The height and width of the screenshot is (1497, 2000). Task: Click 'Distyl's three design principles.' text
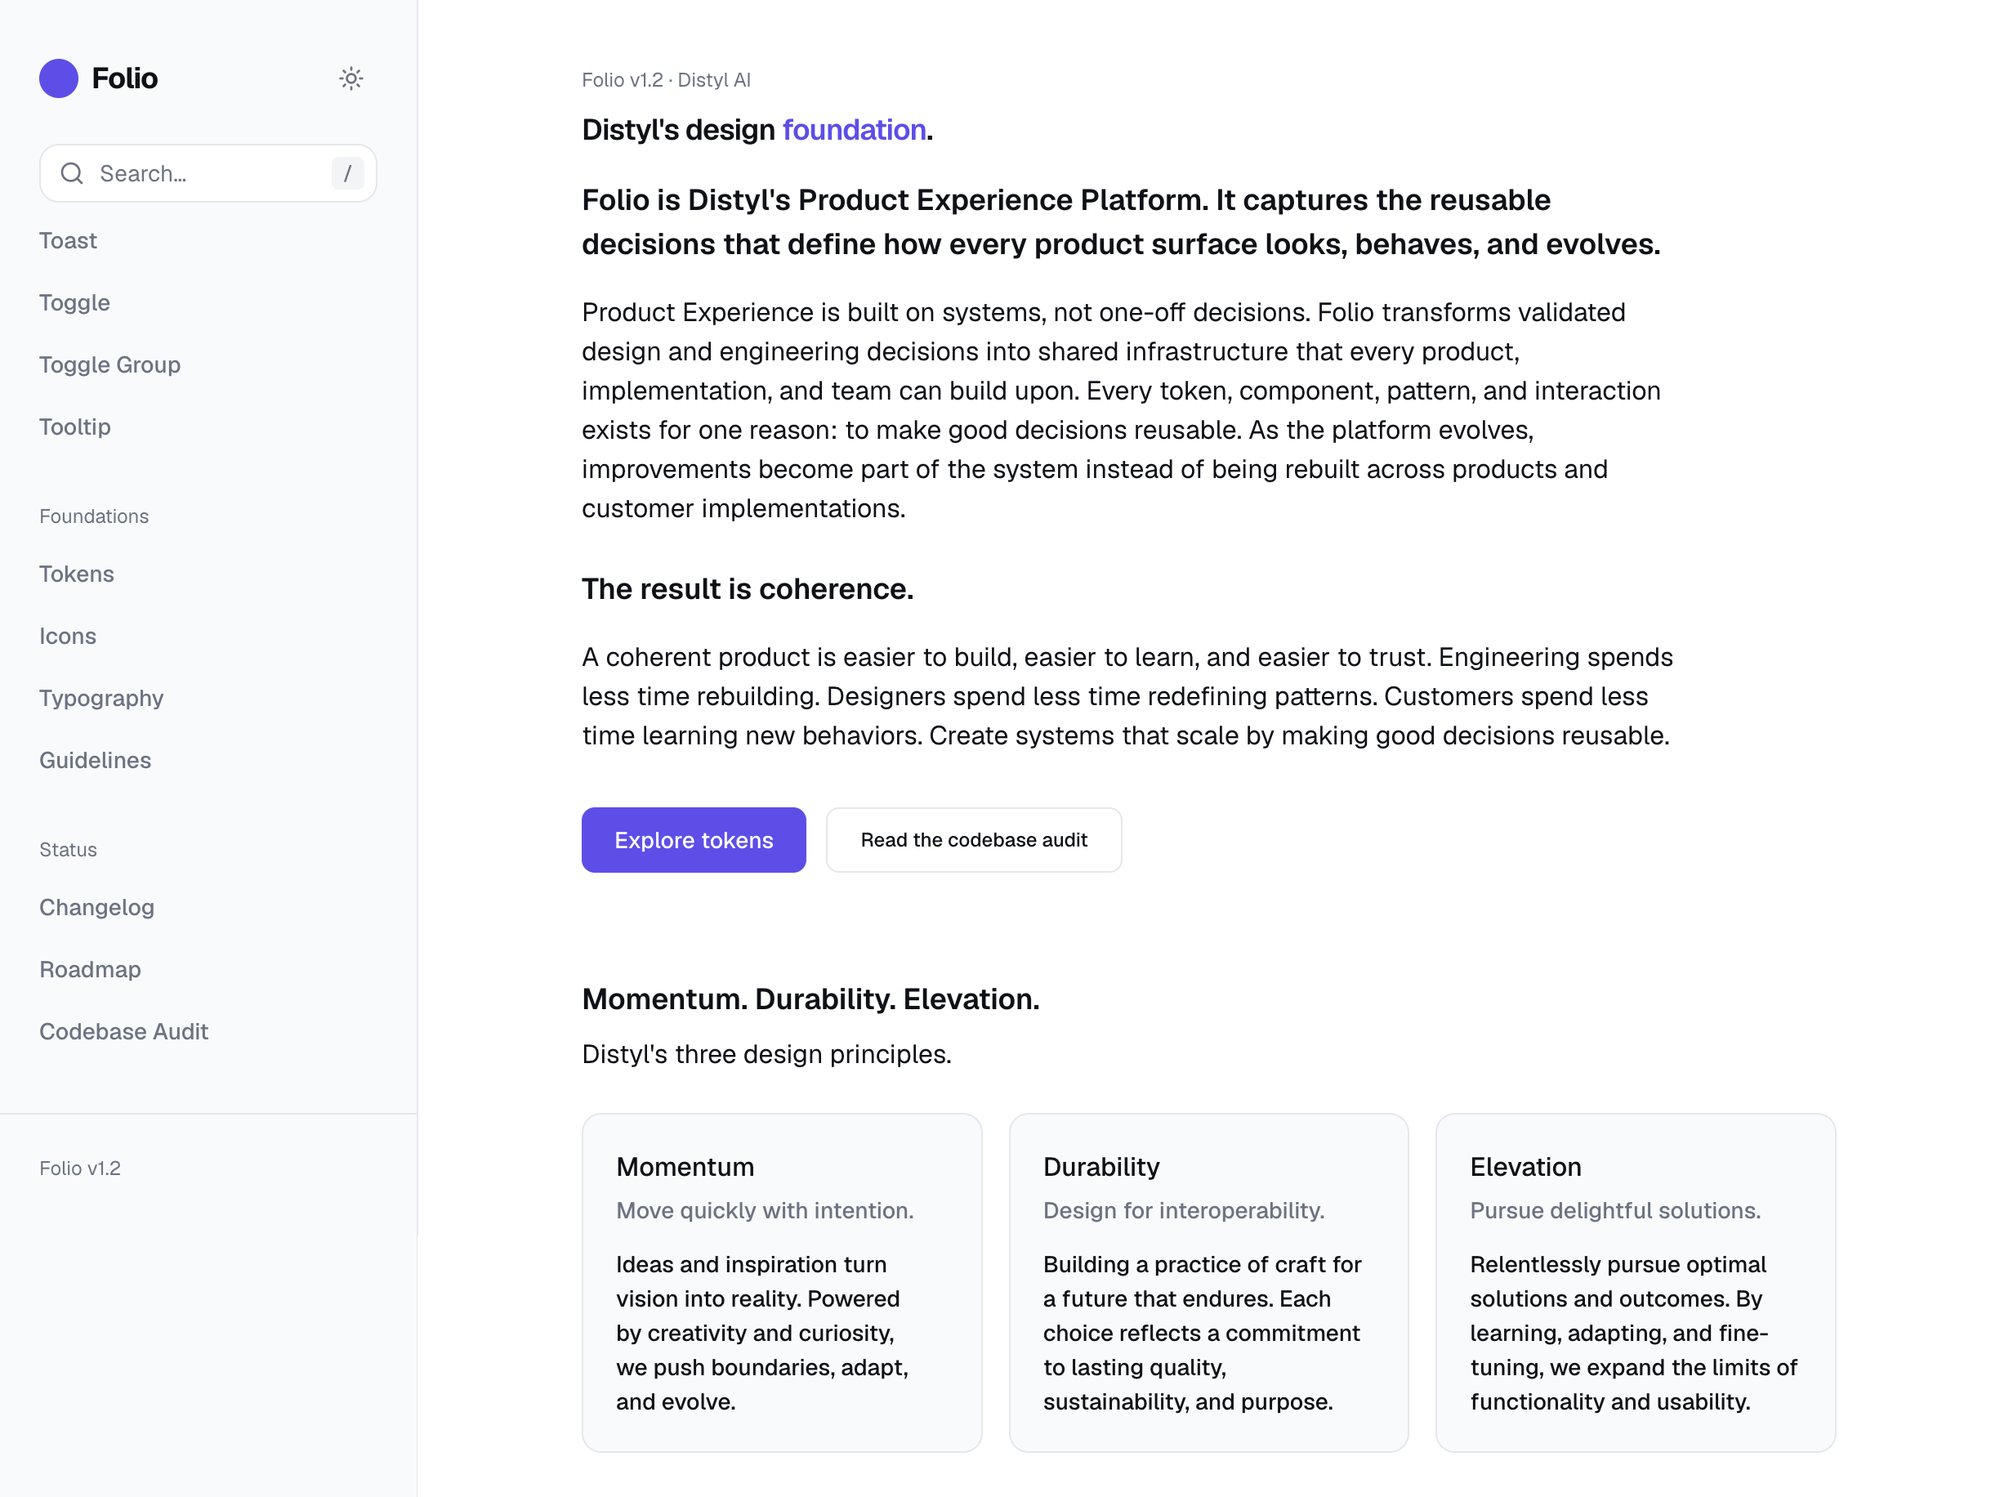click(x=767, y=1054)
